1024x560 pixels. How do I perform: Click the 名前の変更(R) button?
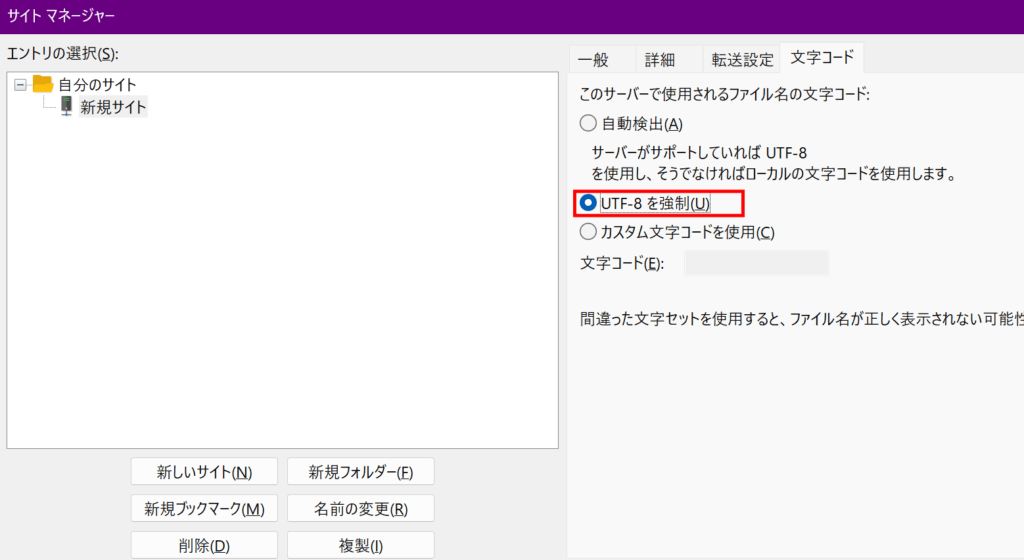click(360, 508)
